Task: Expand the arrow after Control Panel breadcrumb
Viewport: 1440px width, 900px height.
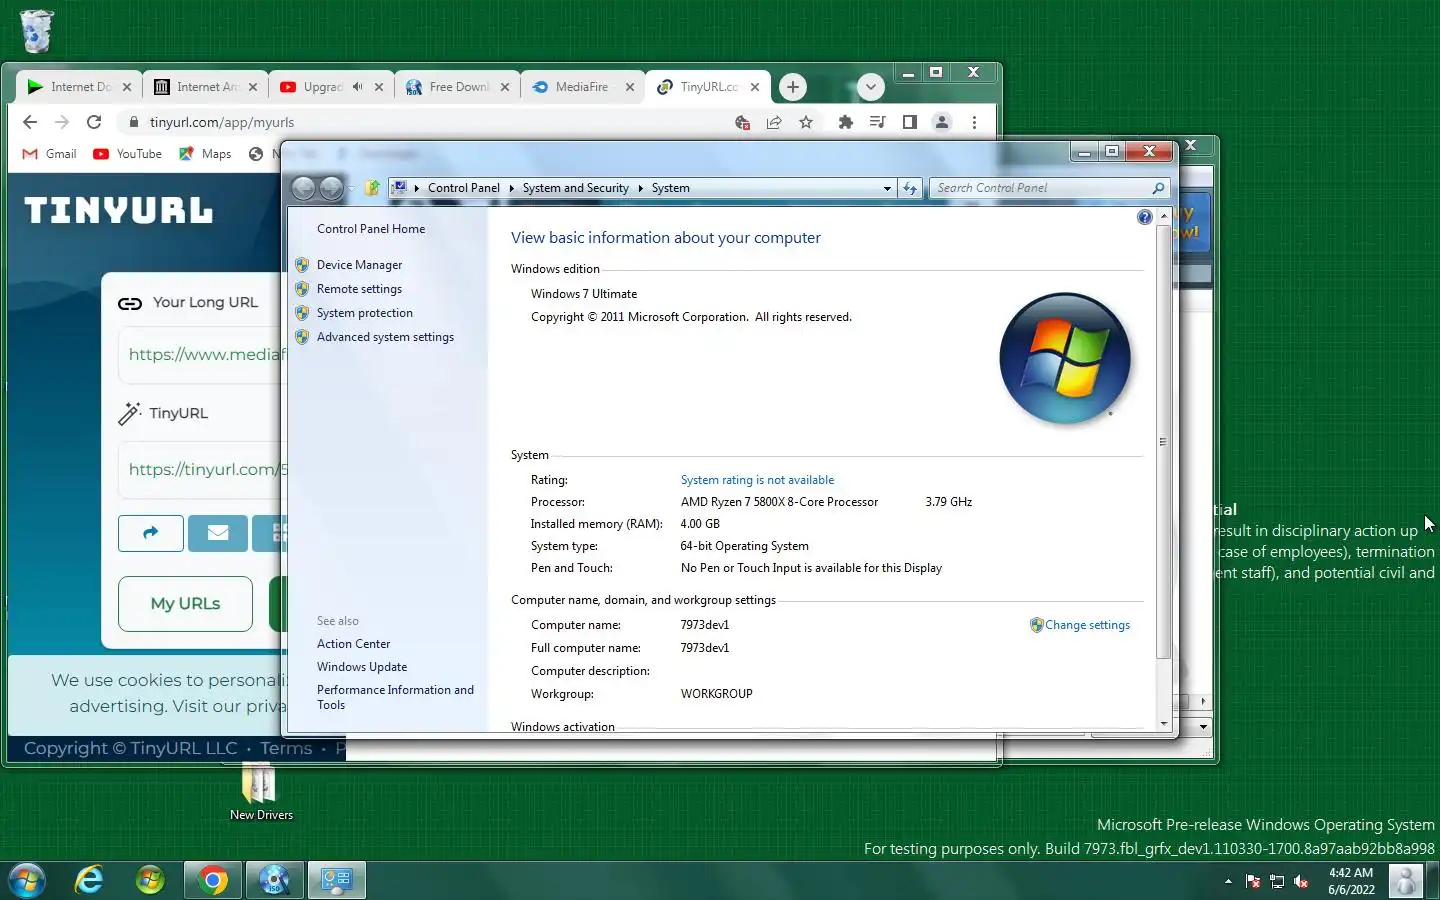Action: 511,188
